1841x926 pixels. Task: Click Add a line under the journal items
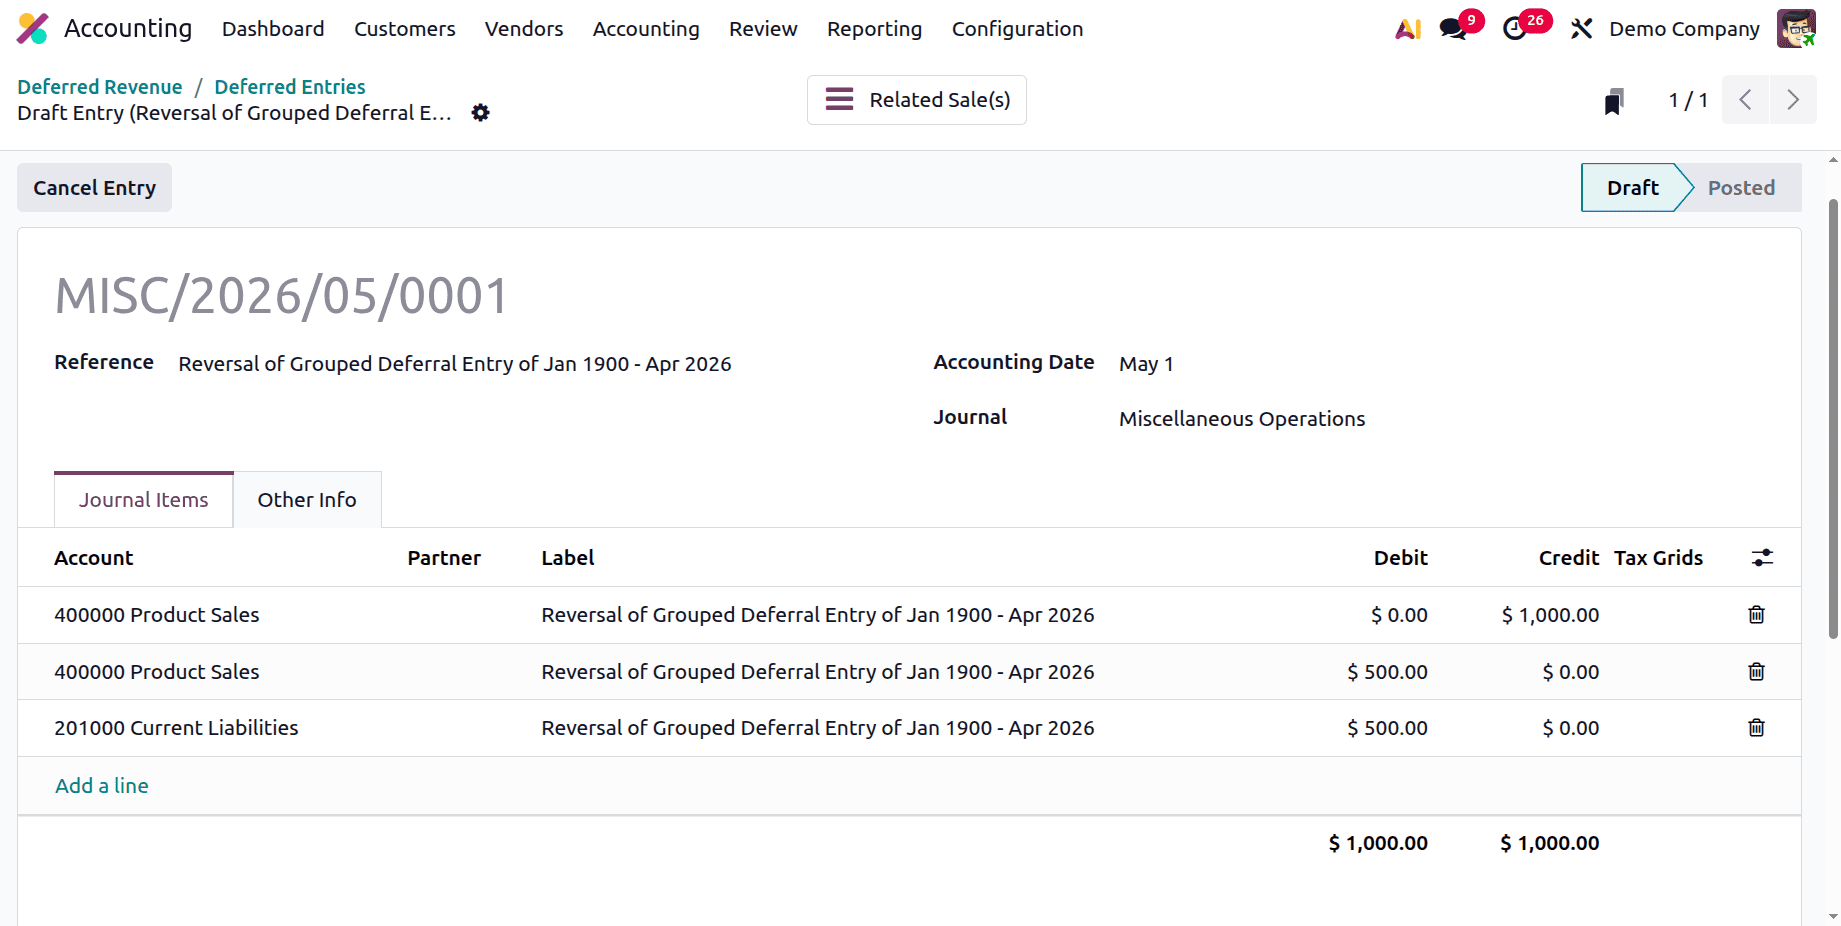[101, 786]
